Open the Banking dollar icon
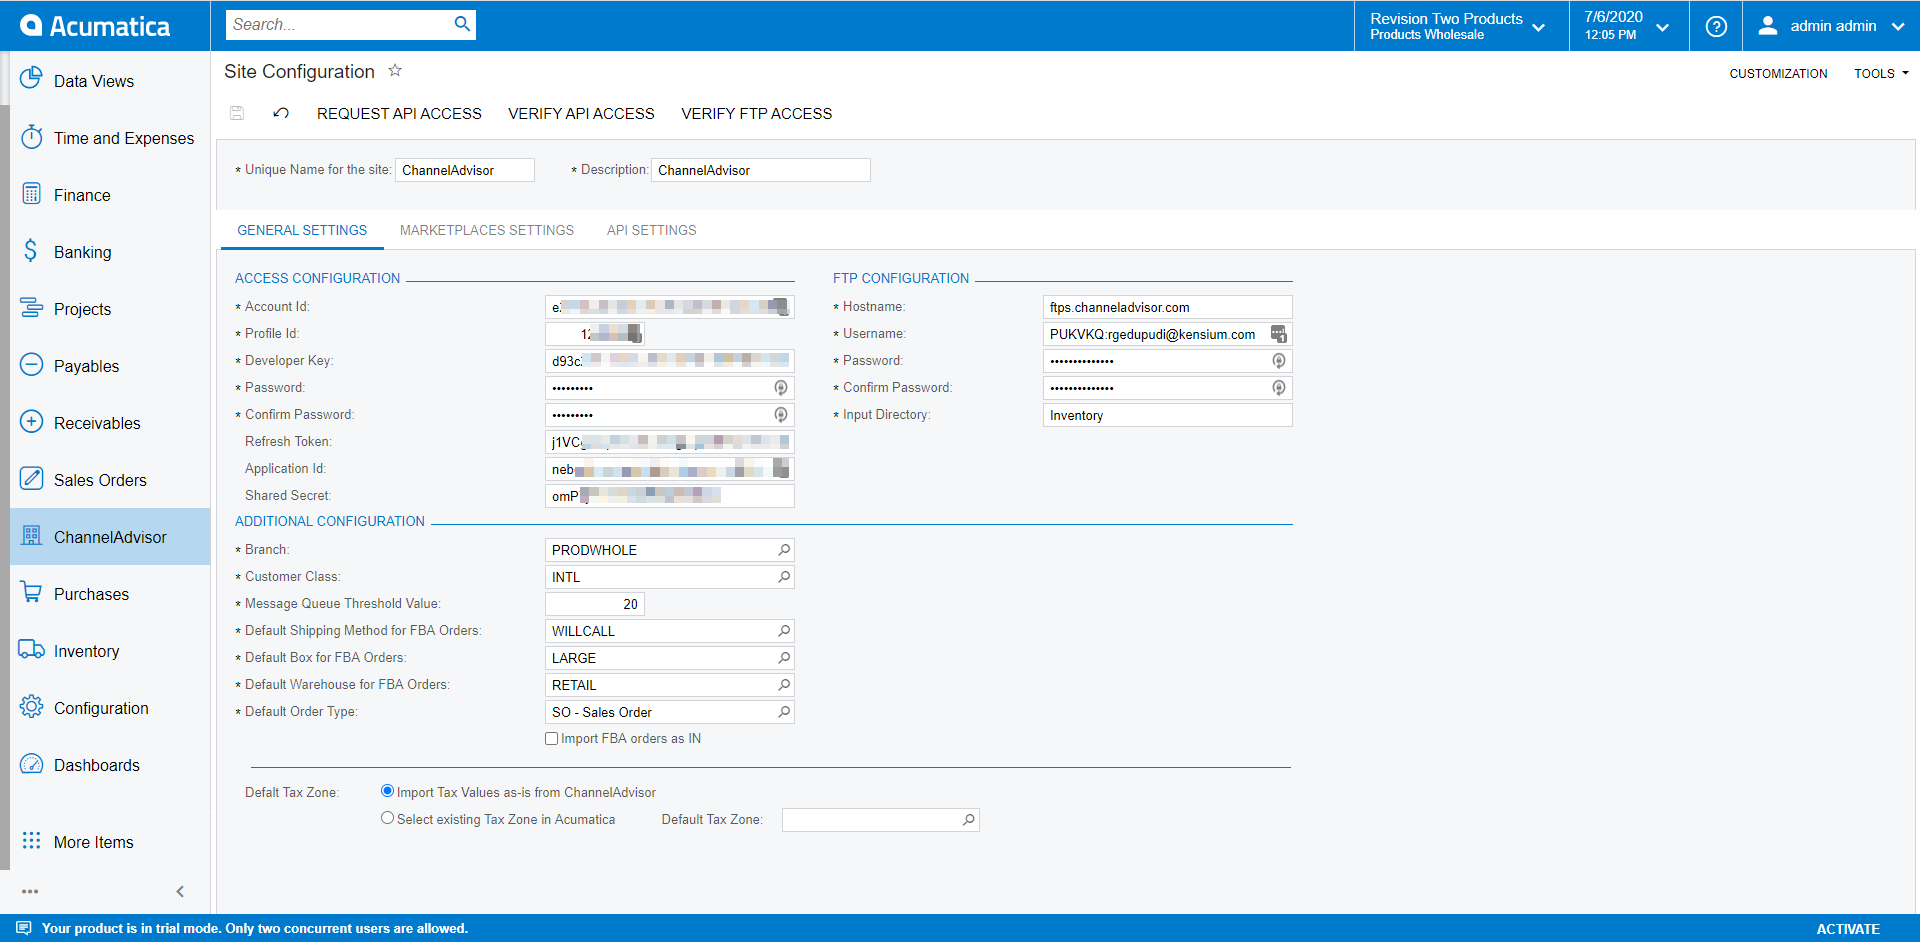The image size is (1920, 942). coord(31,250)
